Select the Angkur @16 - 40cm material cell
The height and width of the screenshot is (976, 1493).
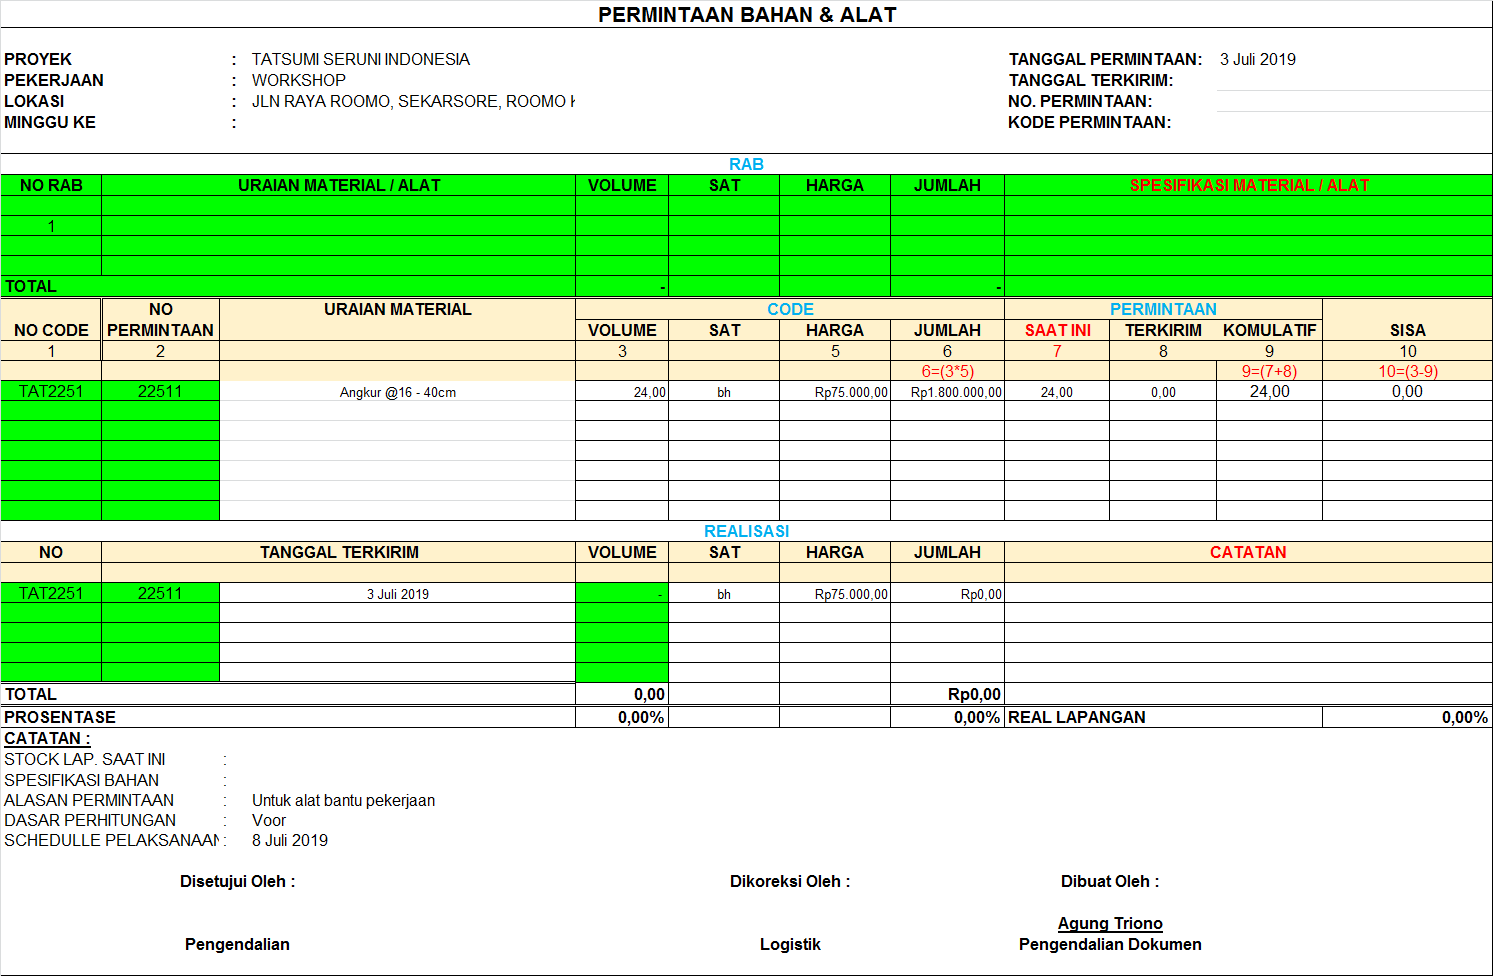tap(398, 392)
